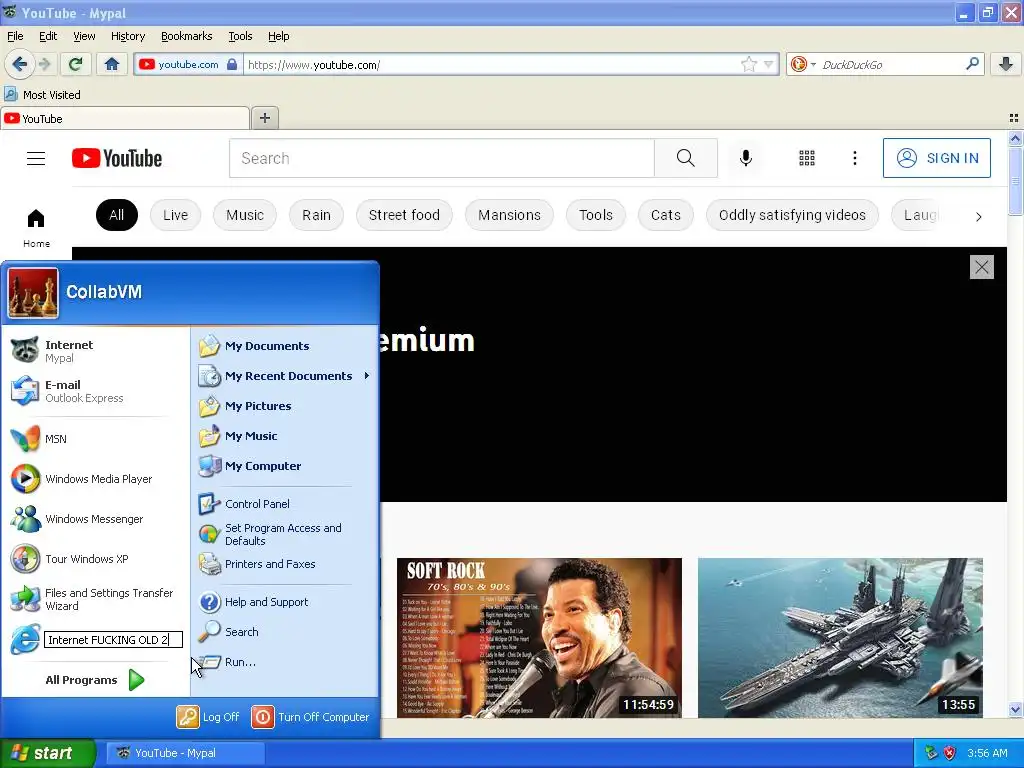Launch Windows Messenger

coord(96,519)
